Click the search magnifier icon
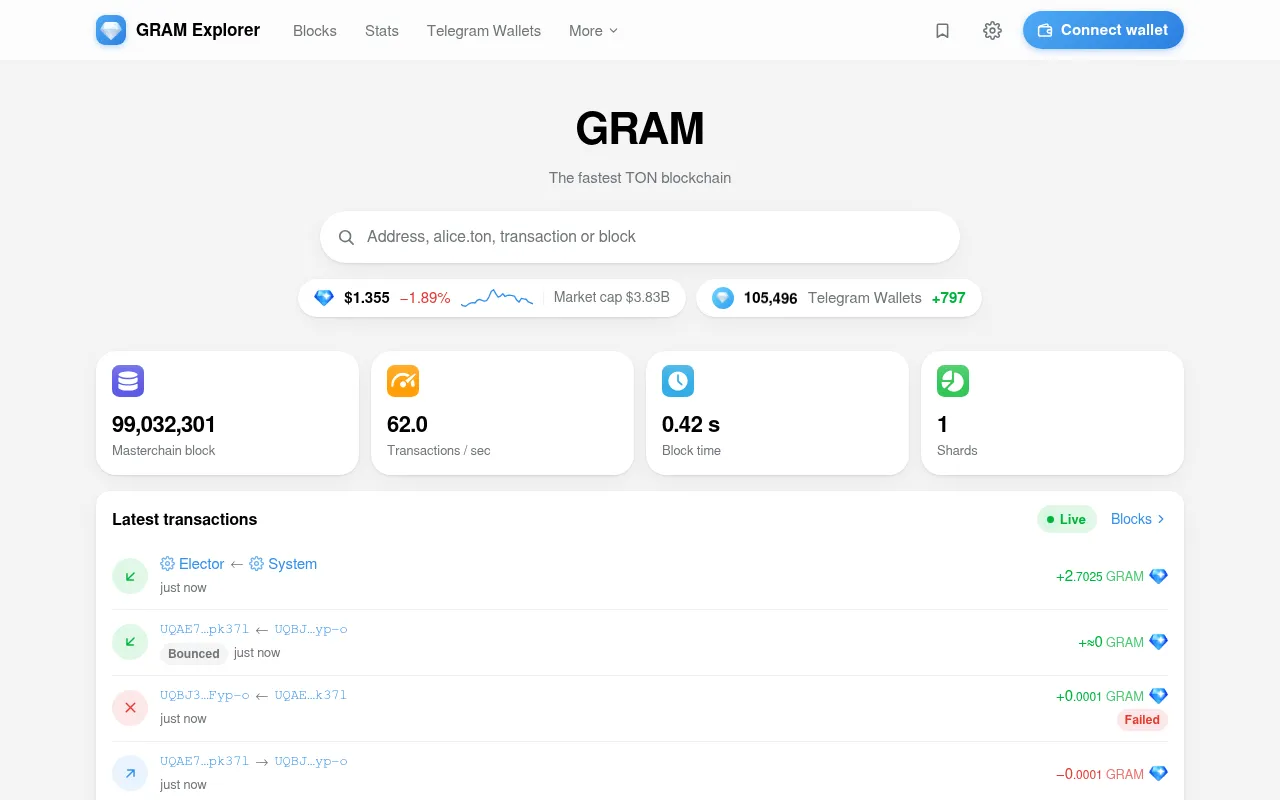The width and height of the screenshot is (1280, 800). (x=346, y=237)
